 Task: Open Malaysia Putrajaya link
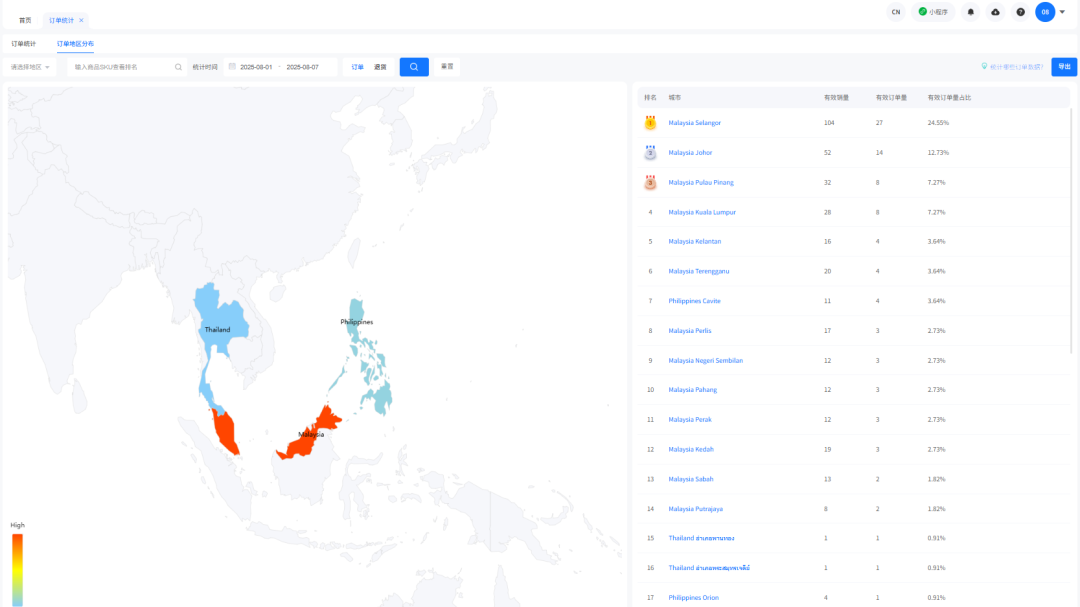coord(695,508)
